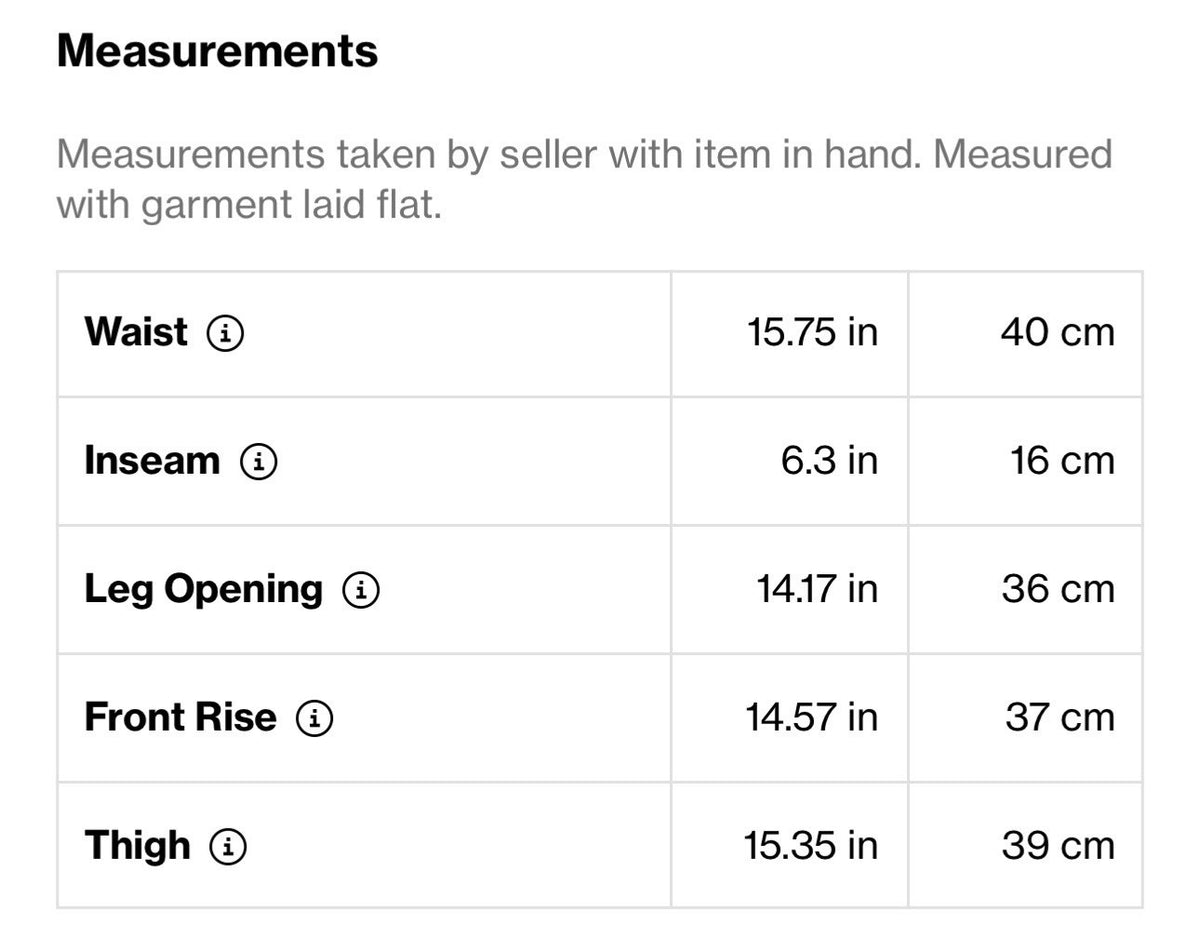This screenshot has height=939, width=1200.
Task: Open the info icon beside Thigh
Action: 228,846
